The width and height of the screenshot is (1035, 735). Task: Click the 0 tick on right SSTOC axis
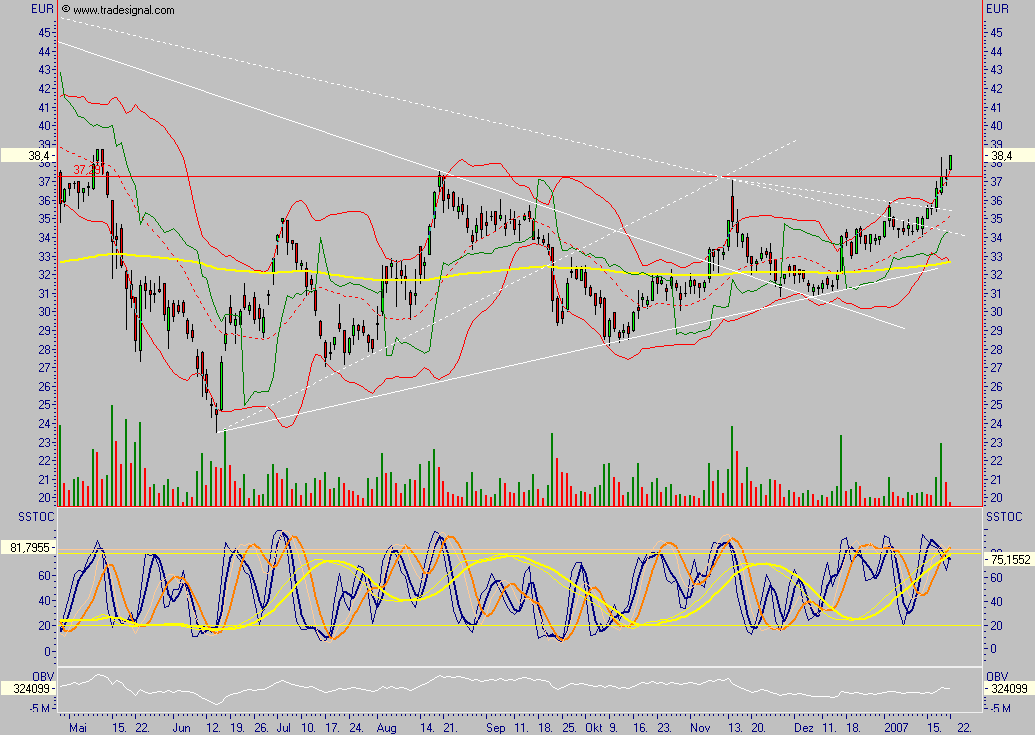coord(993,649)
